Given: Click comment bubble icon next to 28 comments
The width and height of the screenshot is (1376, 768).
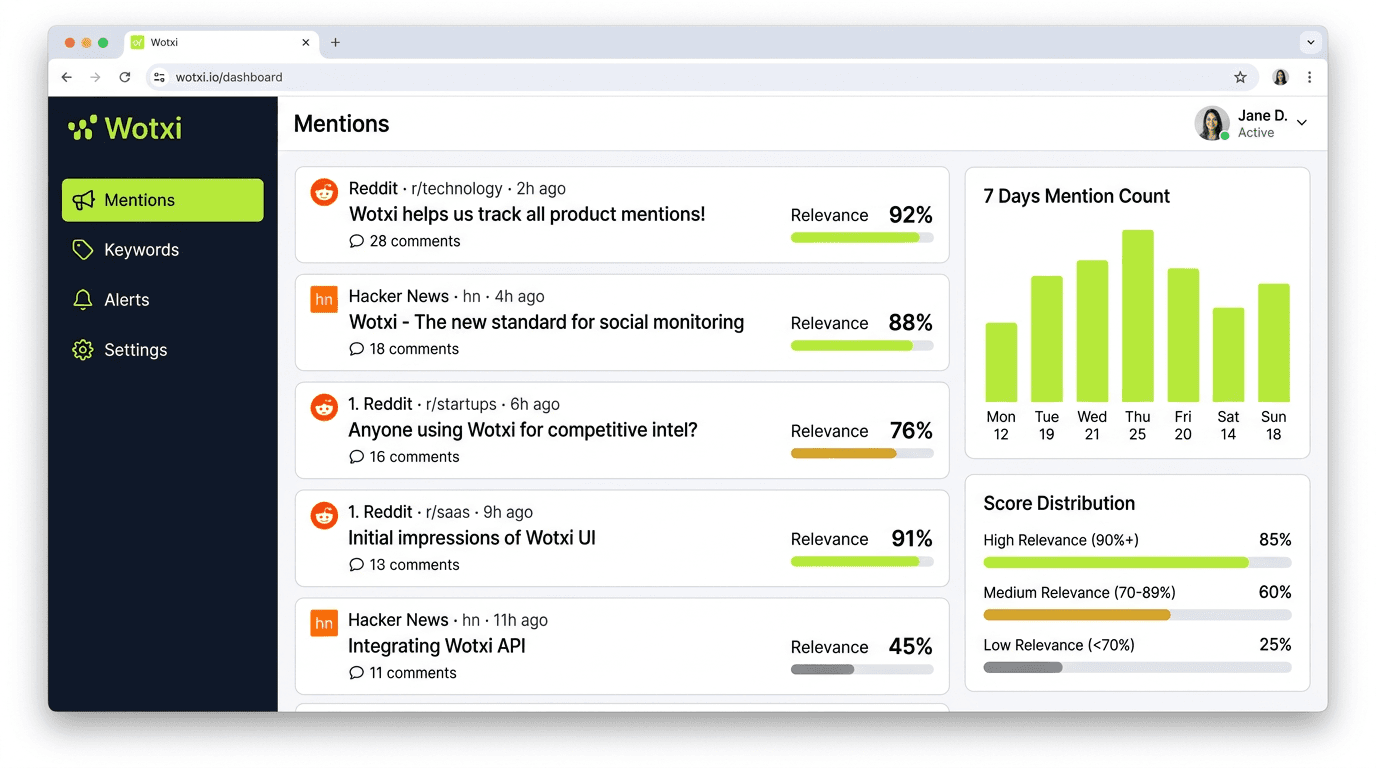Looking at the screenshot, I should click(x=356, y=241).
